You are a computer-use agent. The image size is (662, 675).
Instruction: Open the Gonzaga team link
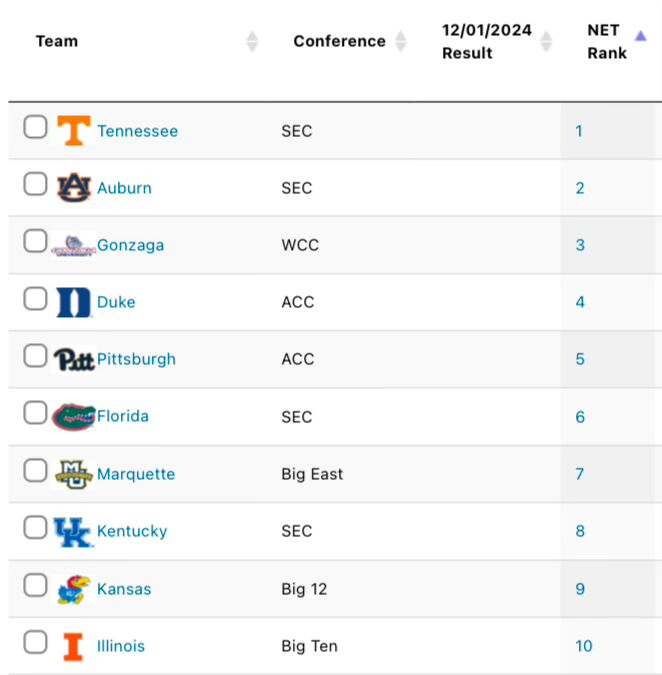point(130,245)
